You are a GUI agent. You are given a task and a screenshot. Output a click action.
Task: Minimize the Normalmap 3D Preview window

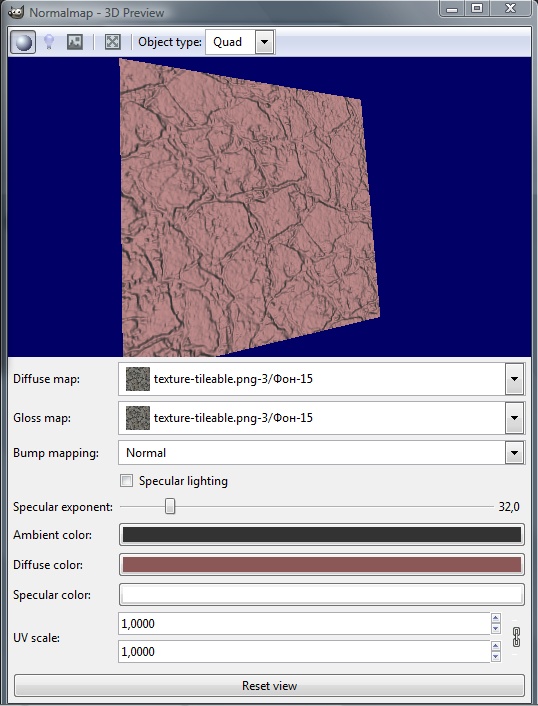click(452, 9)
